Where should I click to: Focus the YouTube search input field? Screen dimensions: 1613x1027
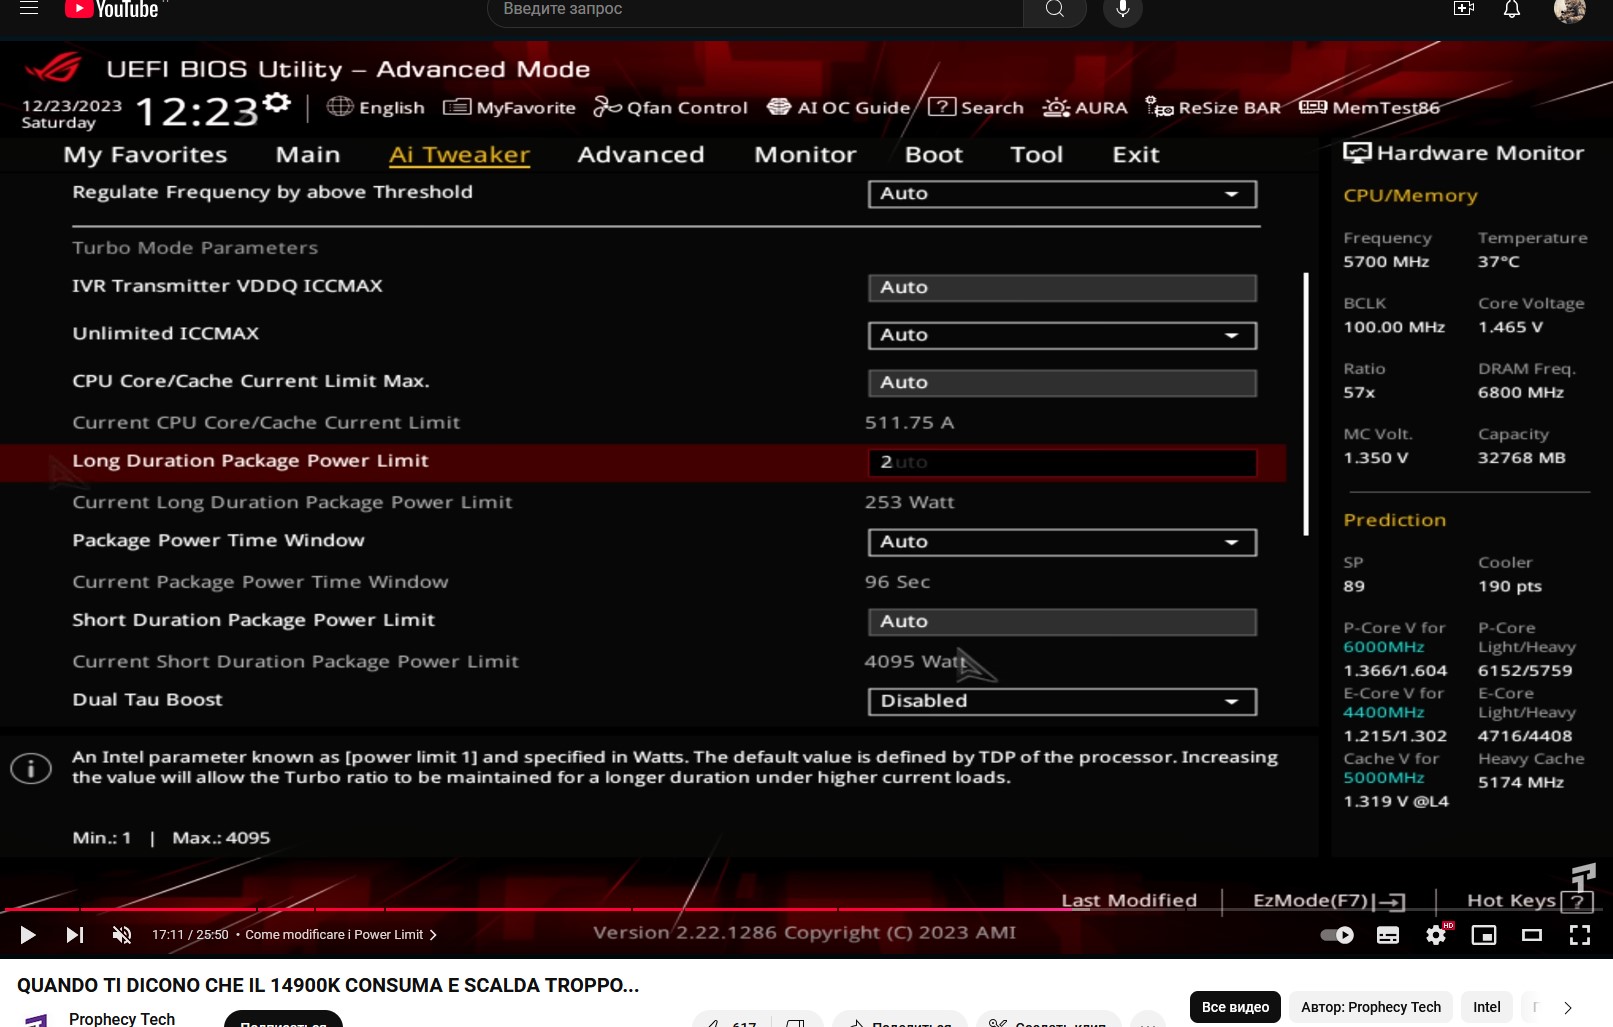[755, 10]
